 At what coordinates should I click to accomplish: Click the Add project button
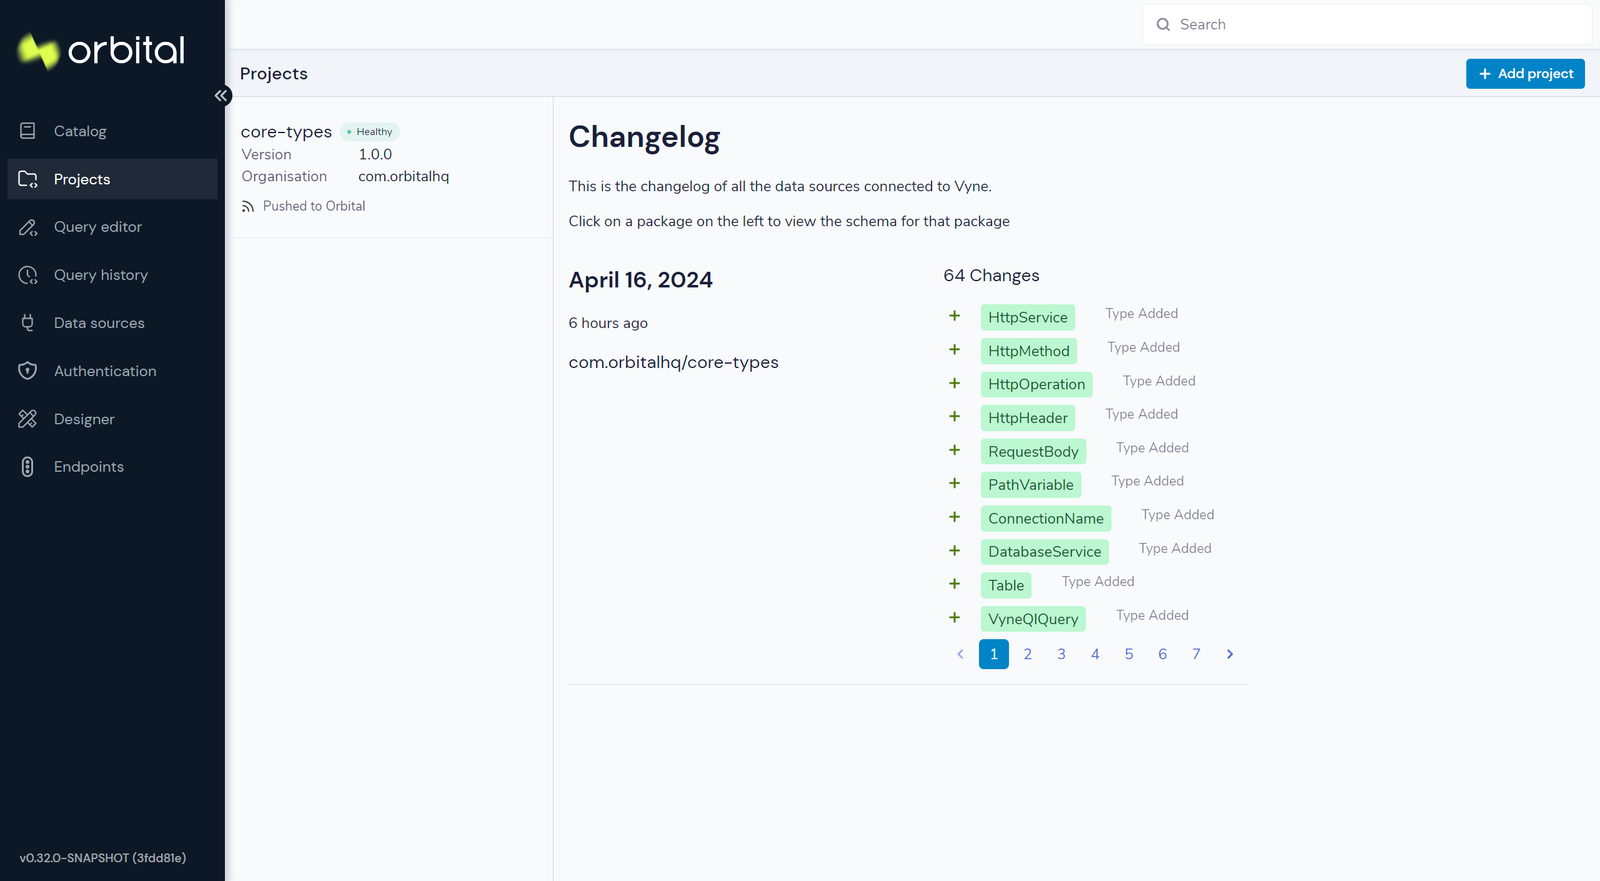(1525, 74)
